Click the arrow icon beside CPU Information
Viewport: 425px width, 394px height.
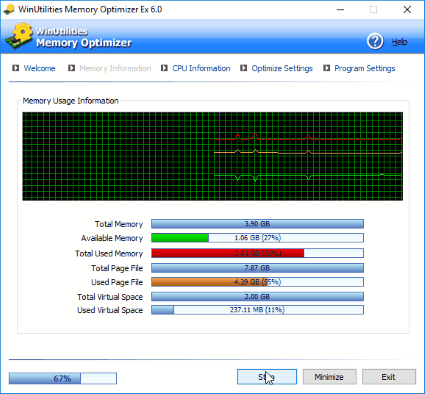coord(164,68)
